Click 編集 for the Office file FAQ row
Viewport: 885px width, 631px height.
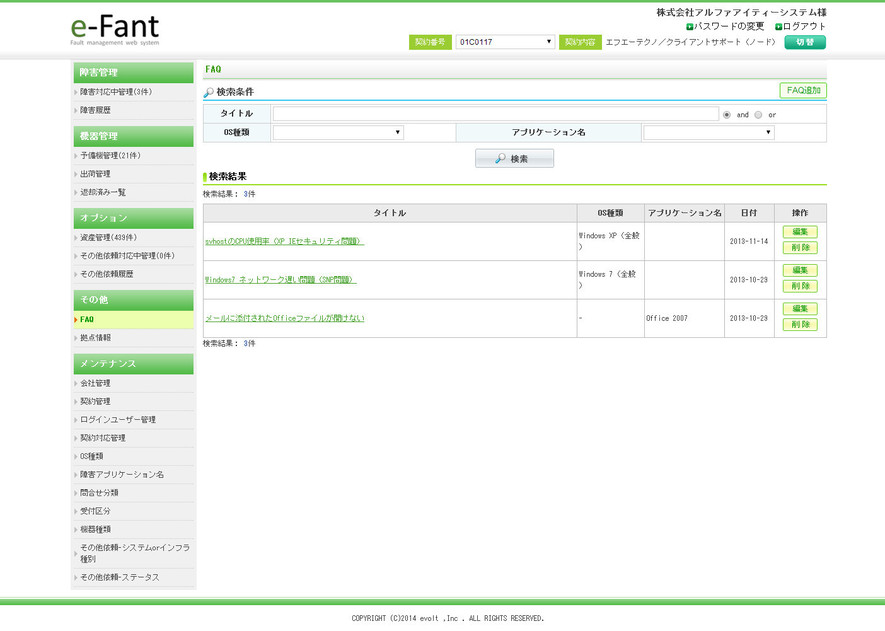click(x=800, y=309)
